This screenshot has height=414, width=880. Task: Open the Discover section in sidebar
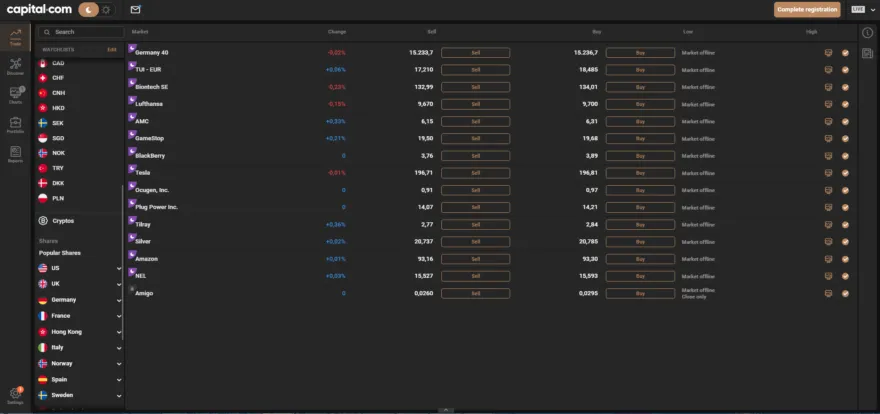(15, 66)
